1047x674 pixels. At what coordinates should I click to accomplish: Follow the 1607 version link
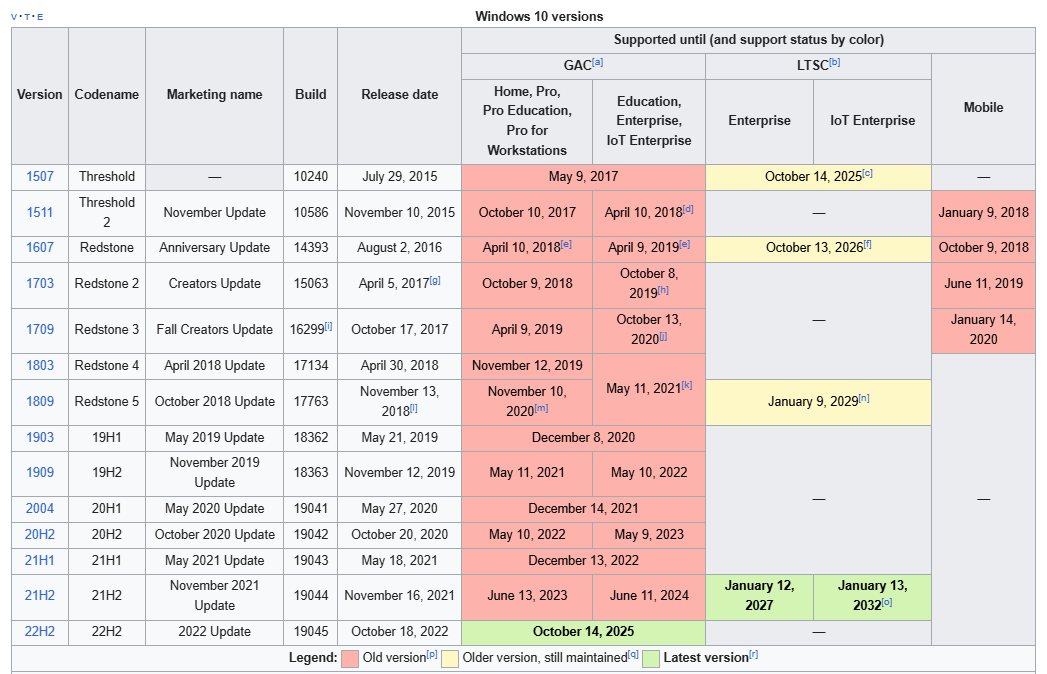point(39,247)
